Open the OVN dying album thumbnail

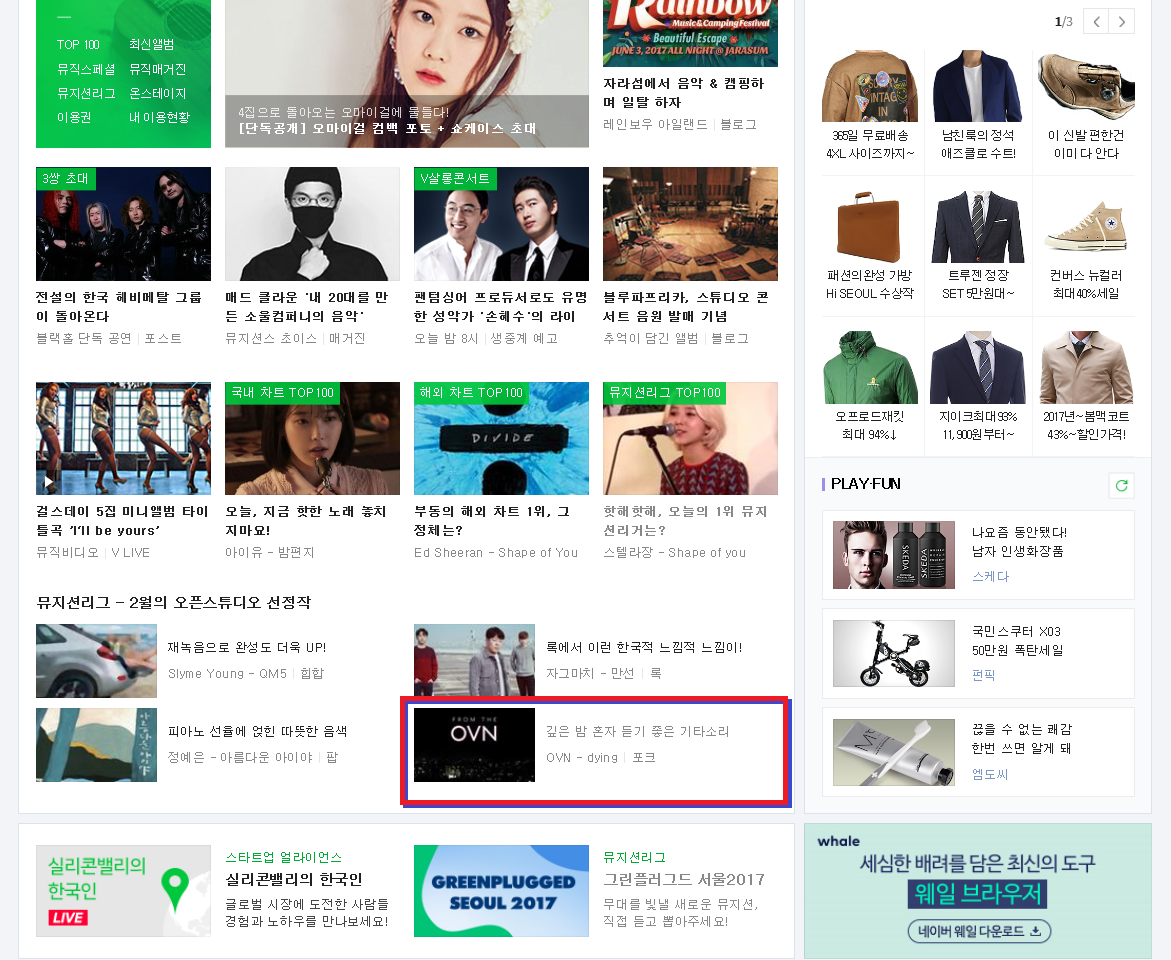pyautogui.click(x=474, y=744)
